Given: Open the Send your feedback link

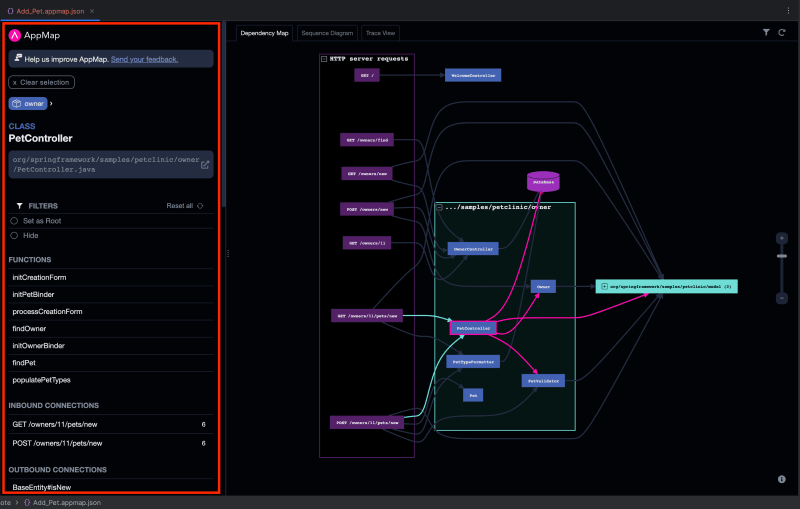Looking at the screenshot, I should [144, 59].
